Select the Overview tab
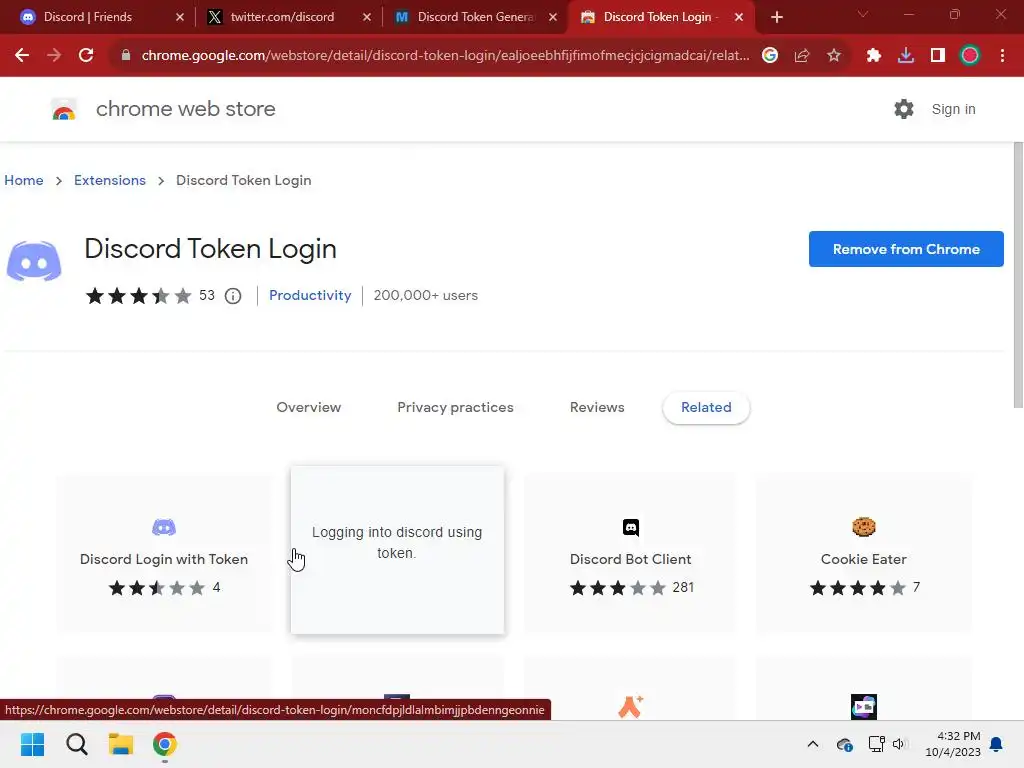Image resolution: width=1024 pixels, height=768 pixels. click(x=309, y=408)
